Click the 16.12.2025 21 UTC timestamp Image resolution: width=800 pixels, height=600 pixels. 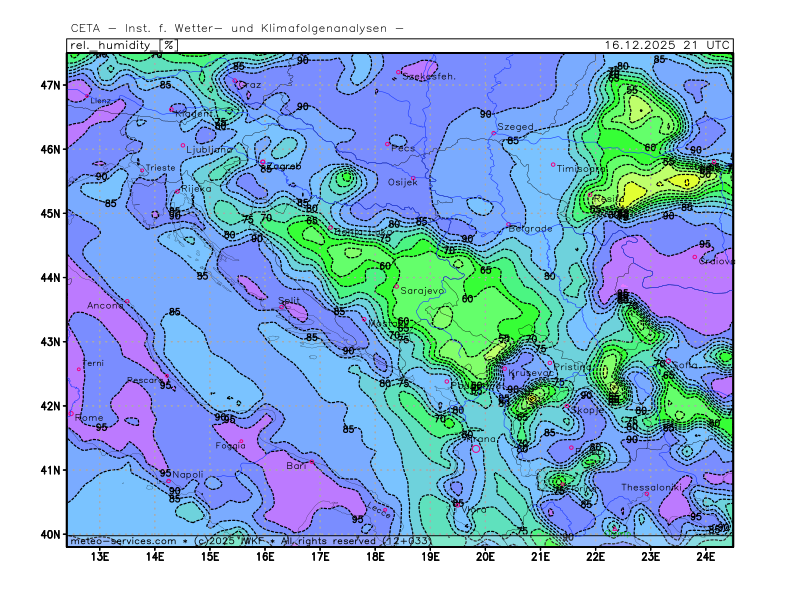click(x=667, y=44)
